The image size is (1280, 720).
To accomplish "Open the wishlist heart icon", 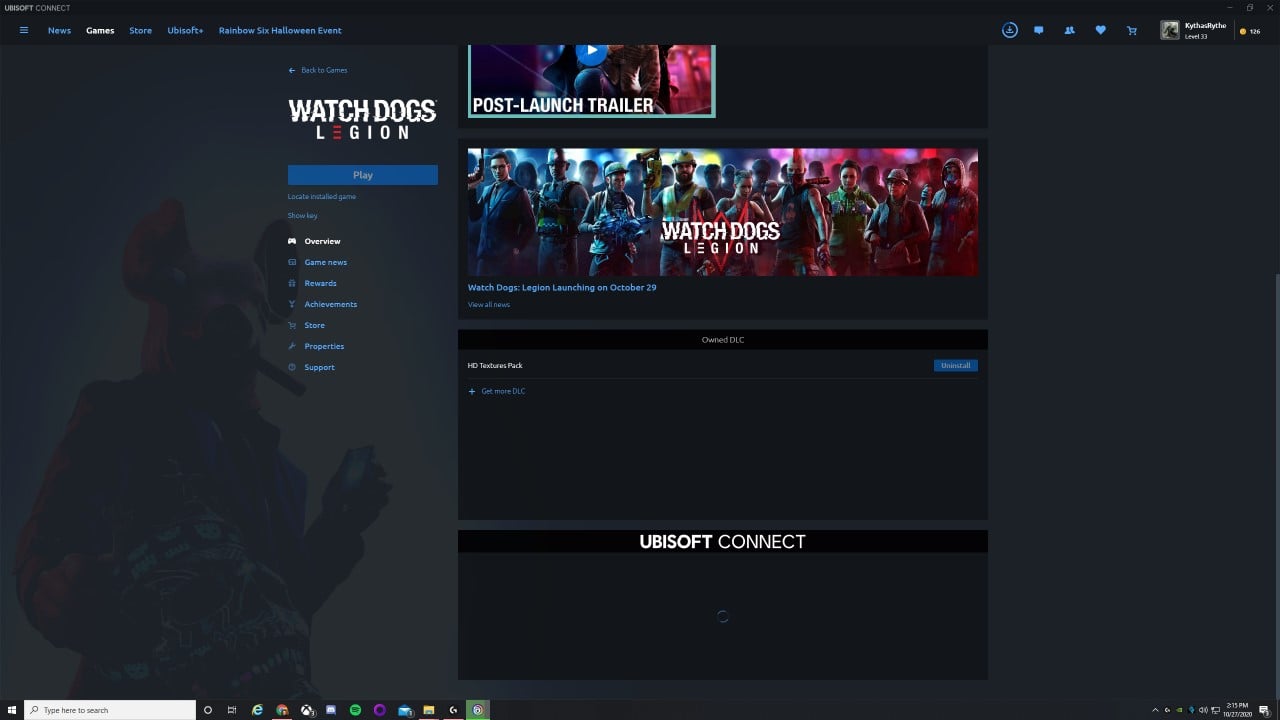I will (x=1100, y=30).
